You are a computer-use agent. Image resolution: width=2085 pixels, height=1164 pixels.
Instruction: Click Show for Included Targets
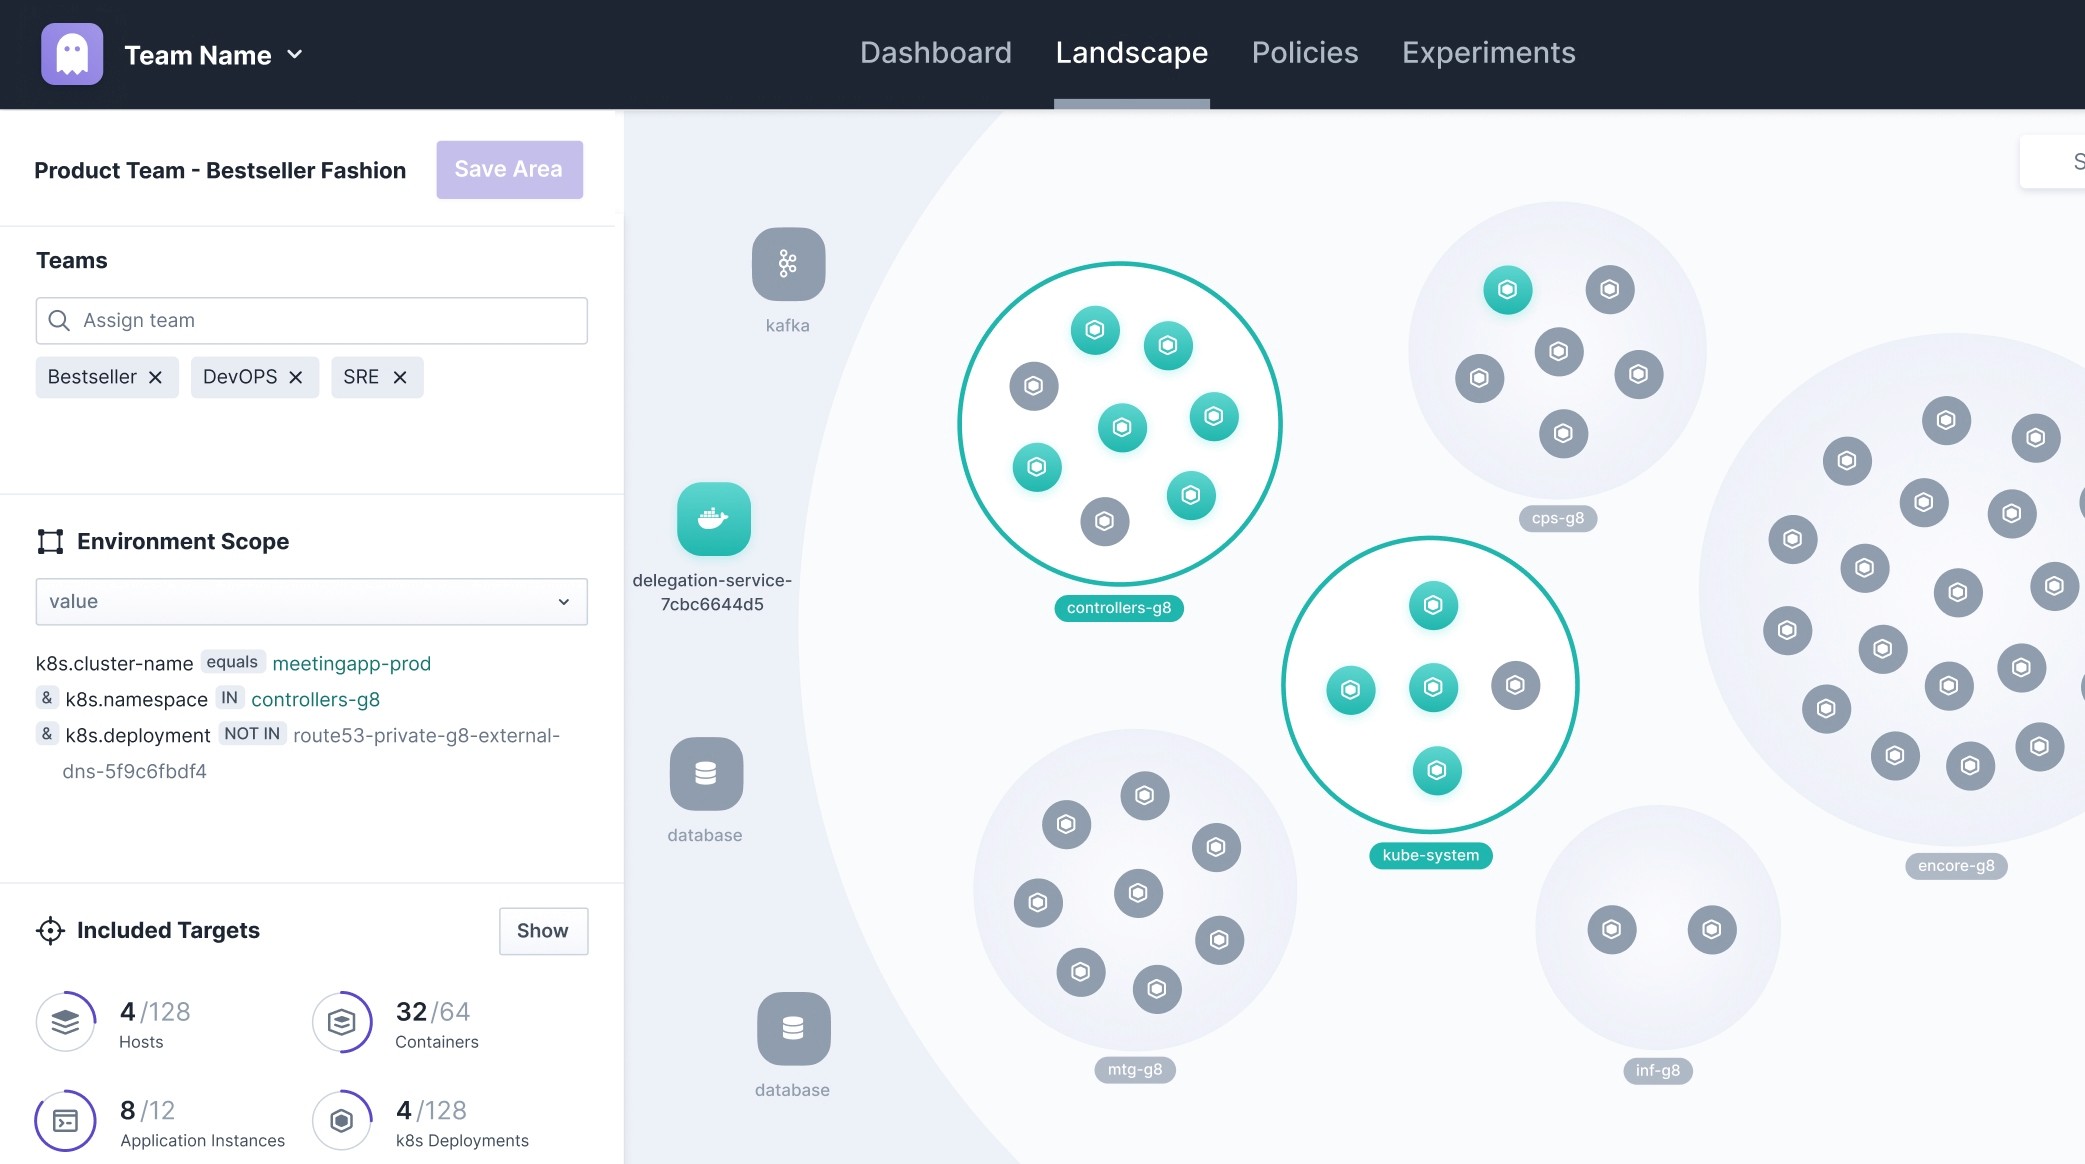tap(543, 931)
